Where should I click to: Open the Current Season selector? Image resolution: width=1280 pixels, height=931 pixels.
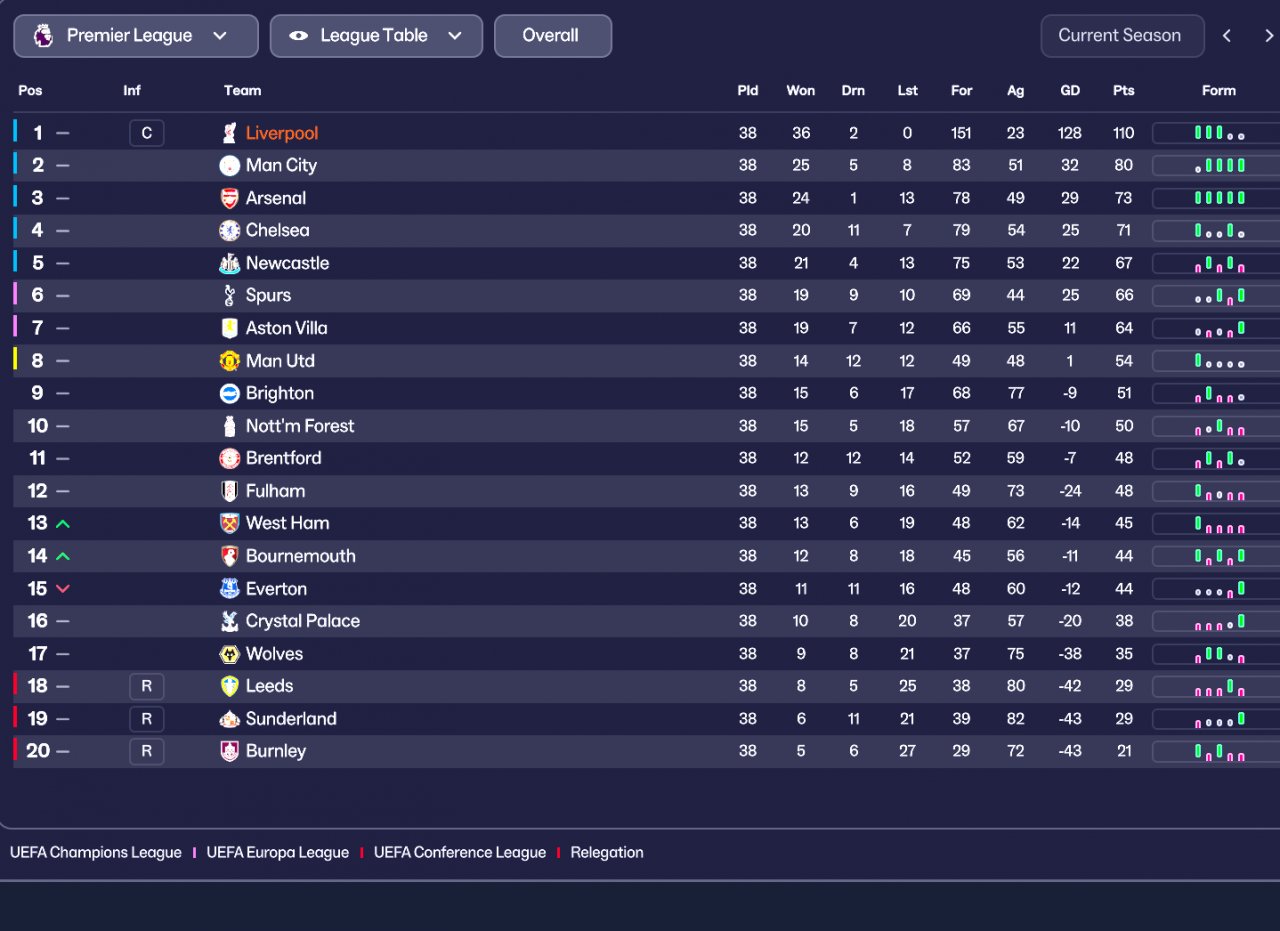point(1119,36)
